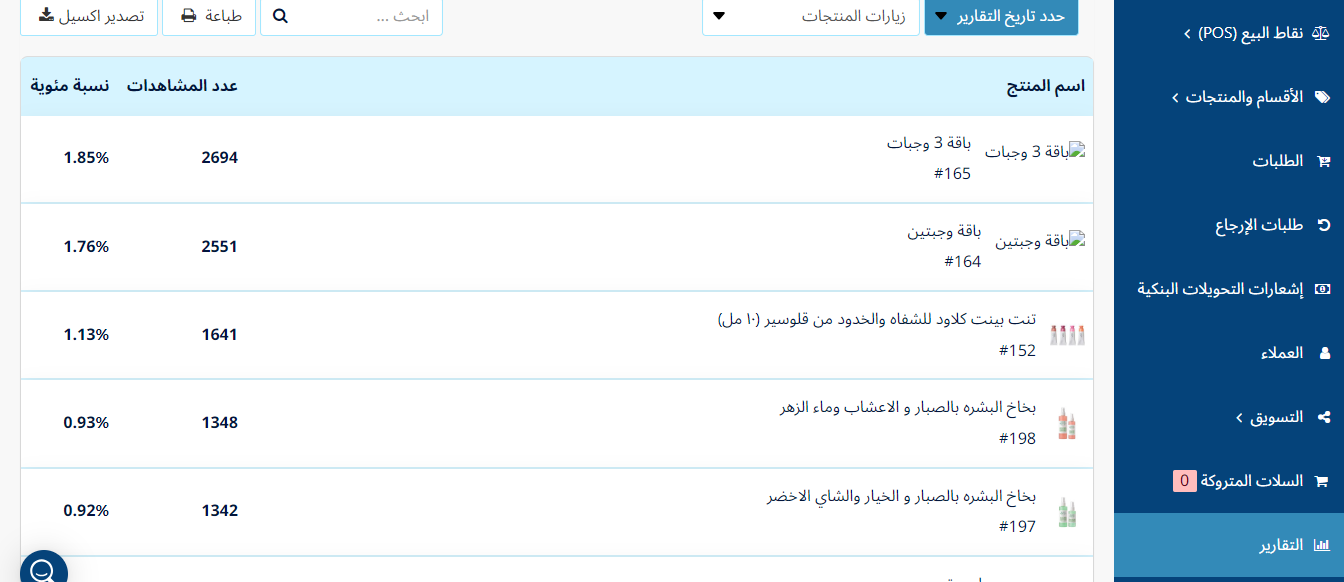Click the thumbnail for product #198

coord(1067,423)
